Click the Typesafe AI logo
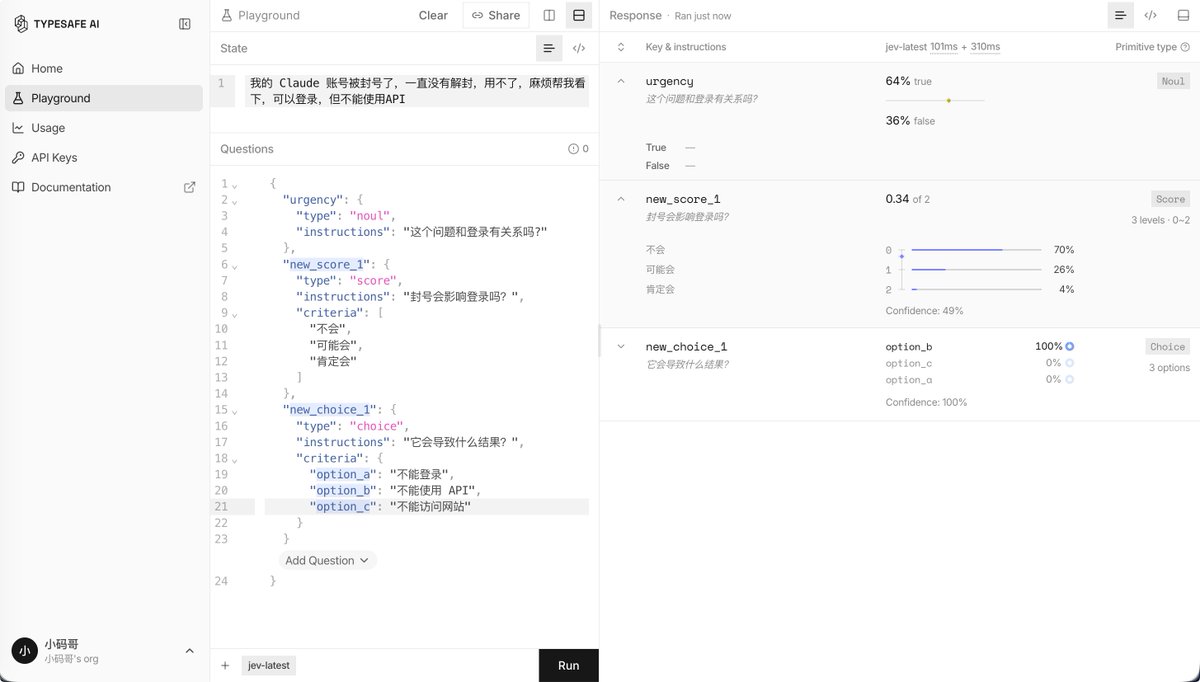The width and height of the screenshot is (1200, 682). tap(21, 24)
